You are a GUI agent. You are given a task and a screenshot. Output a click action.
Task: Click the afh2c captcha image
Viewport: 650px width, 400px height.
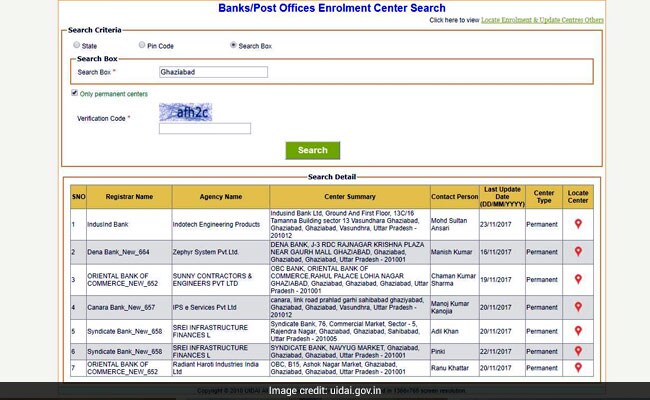pos(186,112)
